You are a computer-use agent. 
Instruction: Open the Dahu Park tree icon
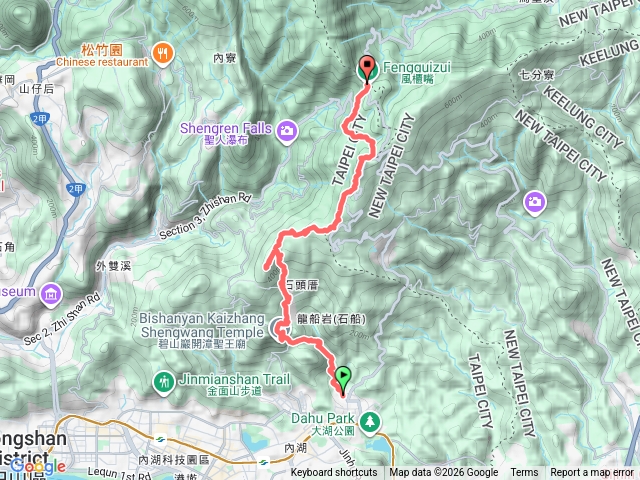370,423
